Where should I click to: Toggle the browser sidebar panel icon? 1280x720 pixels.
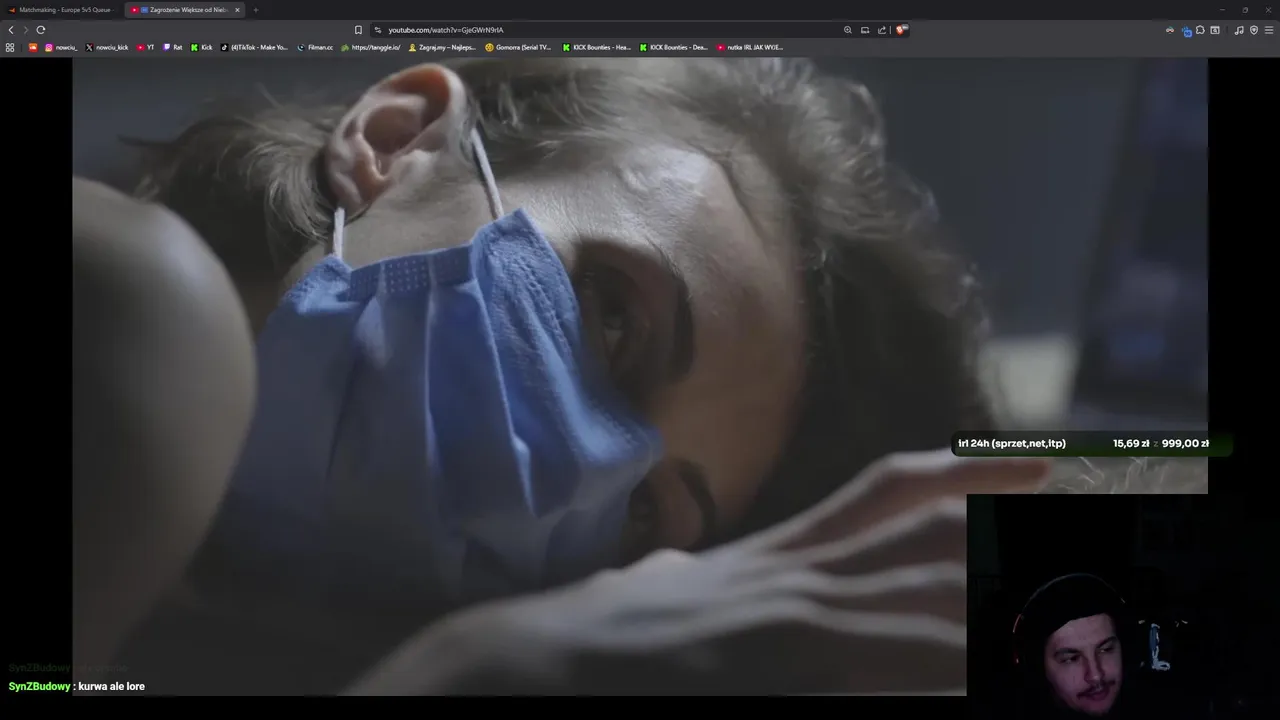point(1215,30)
